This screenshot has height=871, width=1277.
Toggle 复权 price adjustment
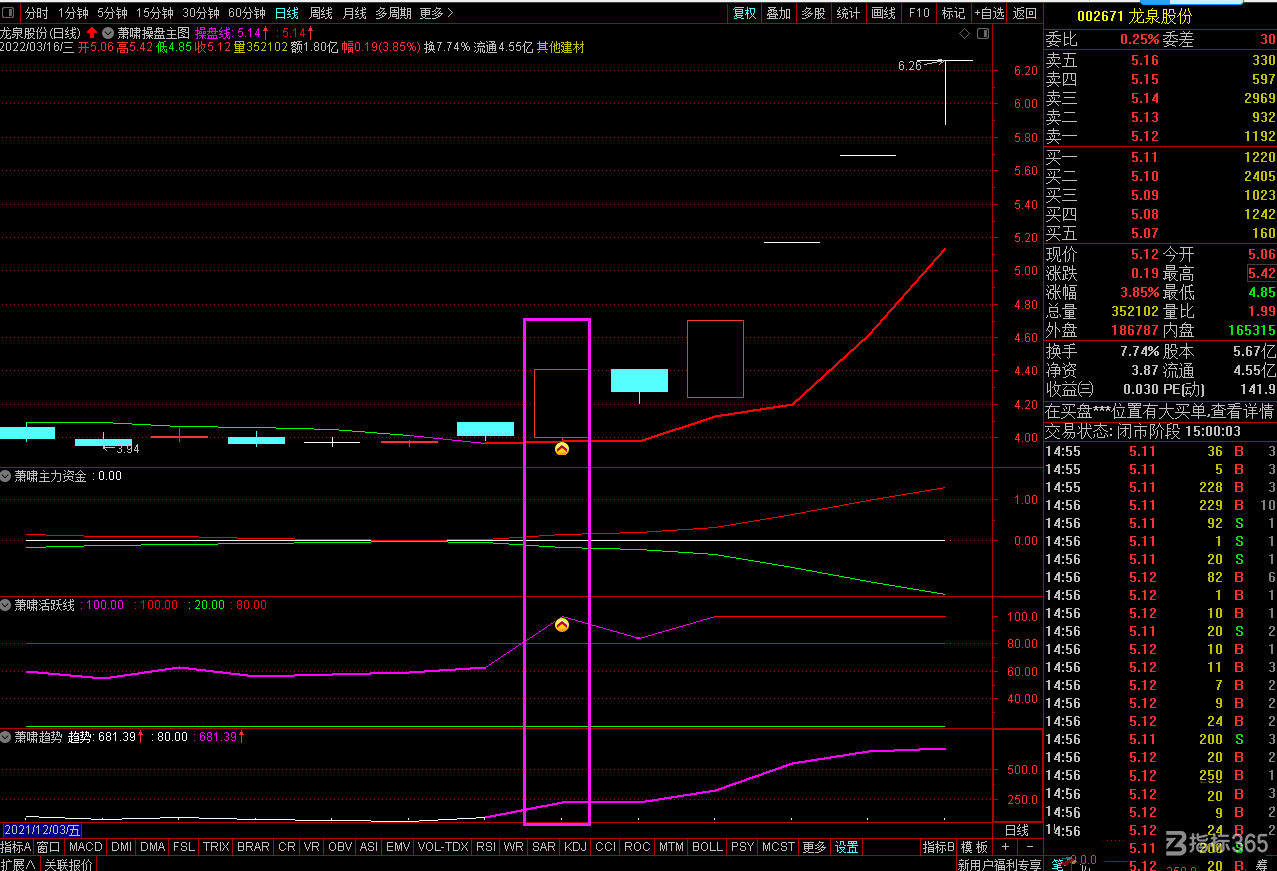pyautogui.click(x=744, y=13)
